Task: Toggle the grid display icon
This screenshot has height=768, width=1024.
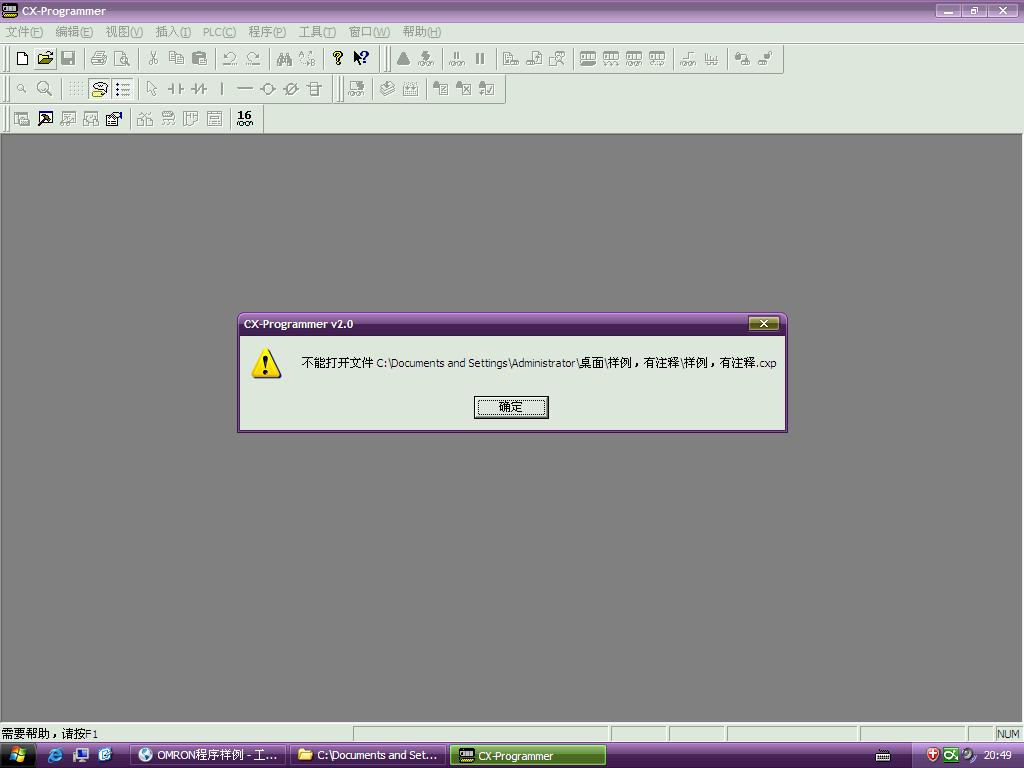Action: click(76, 89)
